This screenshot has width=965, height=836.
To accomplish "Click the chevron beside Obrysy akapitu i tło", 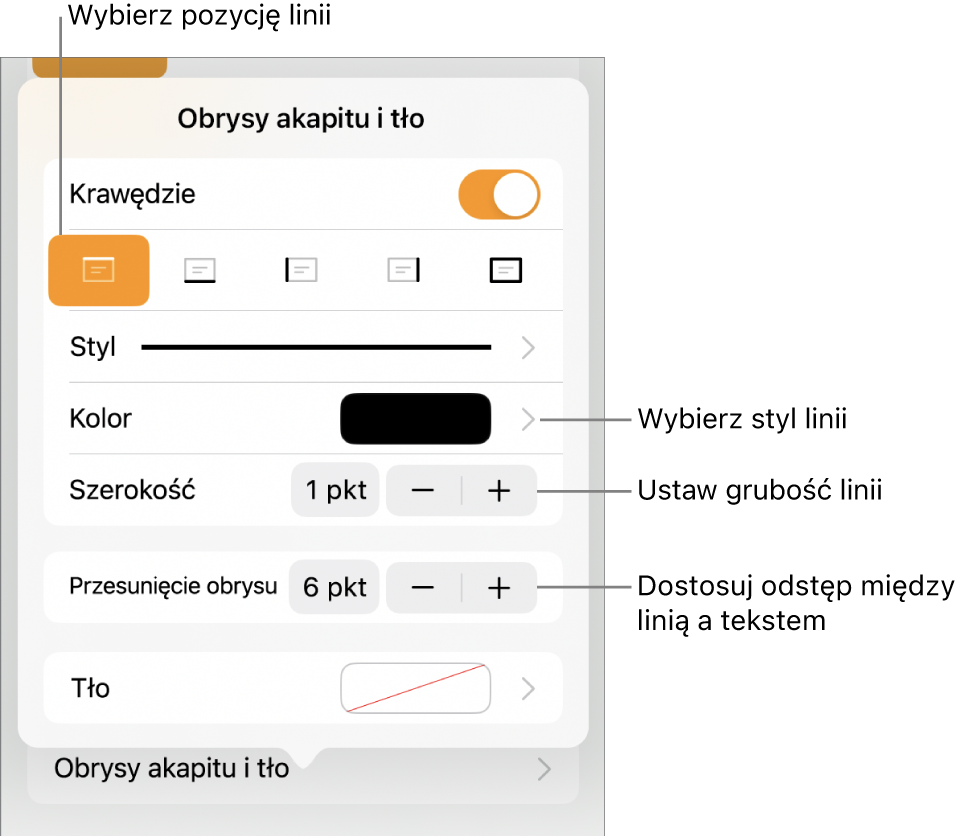I will click(x=544, y=770).
